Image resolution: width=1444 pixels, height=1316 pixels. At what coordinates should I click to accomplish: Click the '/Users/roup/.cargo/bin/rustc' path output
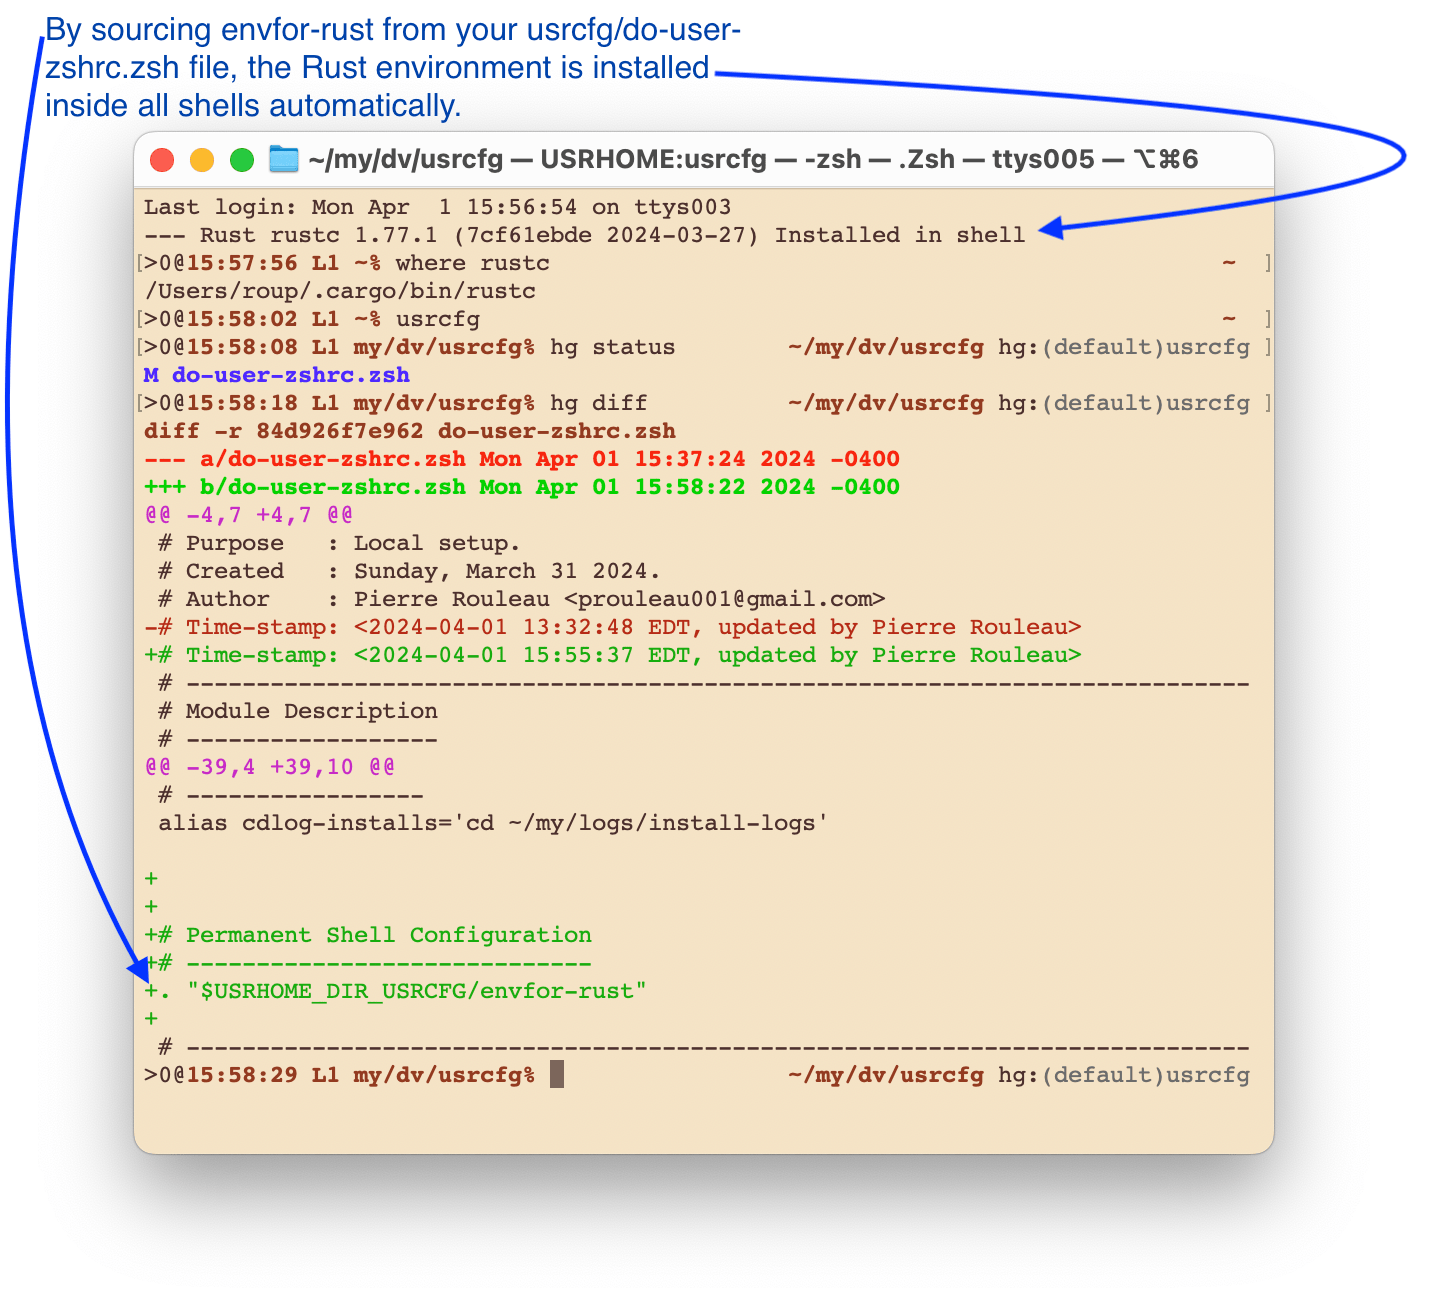click(x=339, y=291)
